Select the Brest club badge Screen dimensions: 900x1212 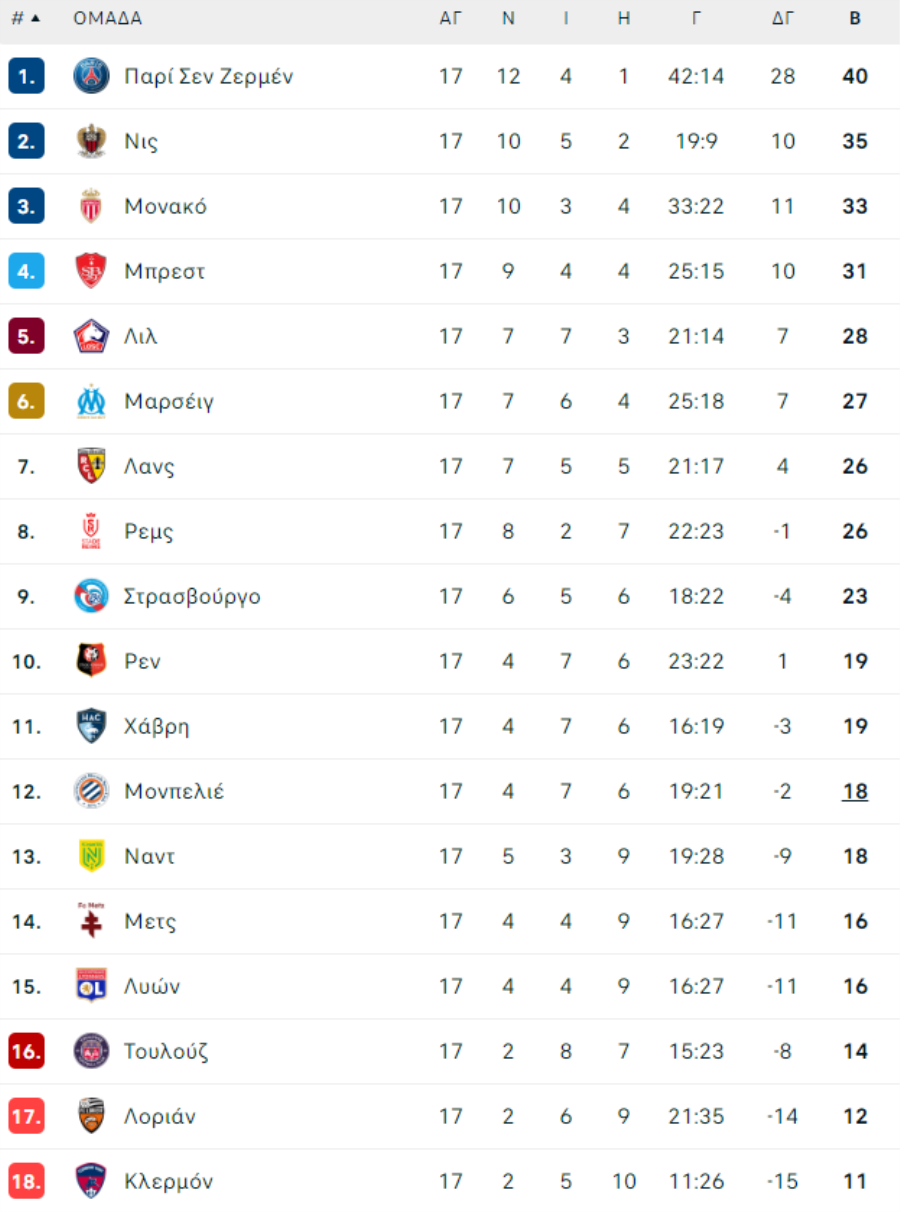point(91,271)
